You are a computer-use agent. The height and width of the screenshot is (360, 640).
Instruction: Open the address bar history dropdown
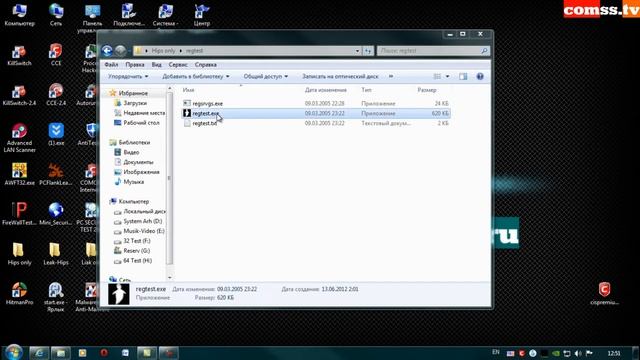tap(357, 51)
